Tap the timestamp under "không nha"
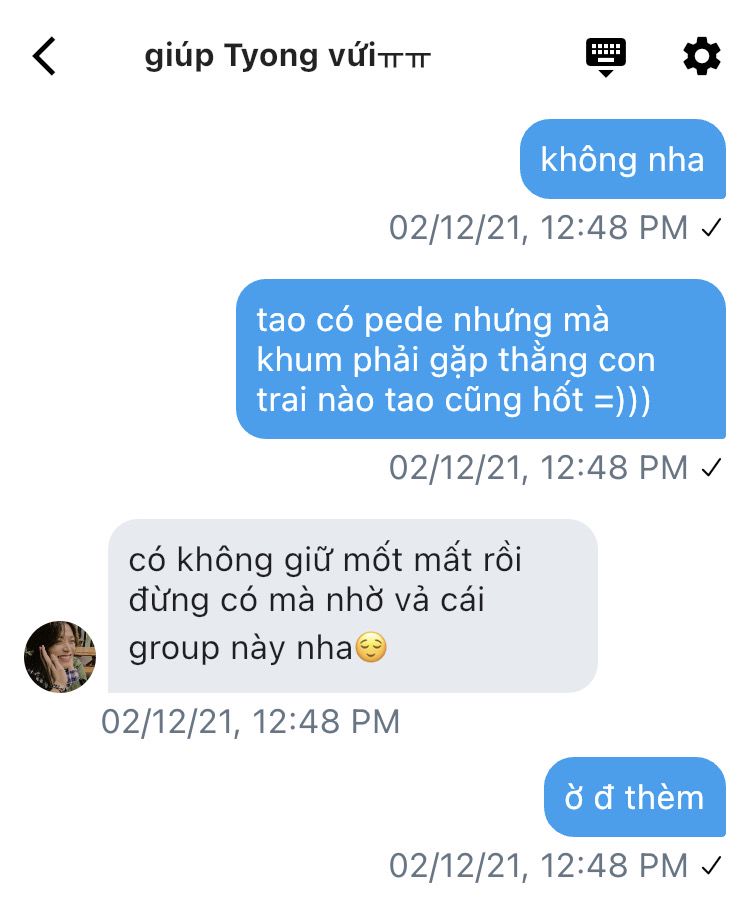This screenshot has width=750, height=920. pos(538,228)
